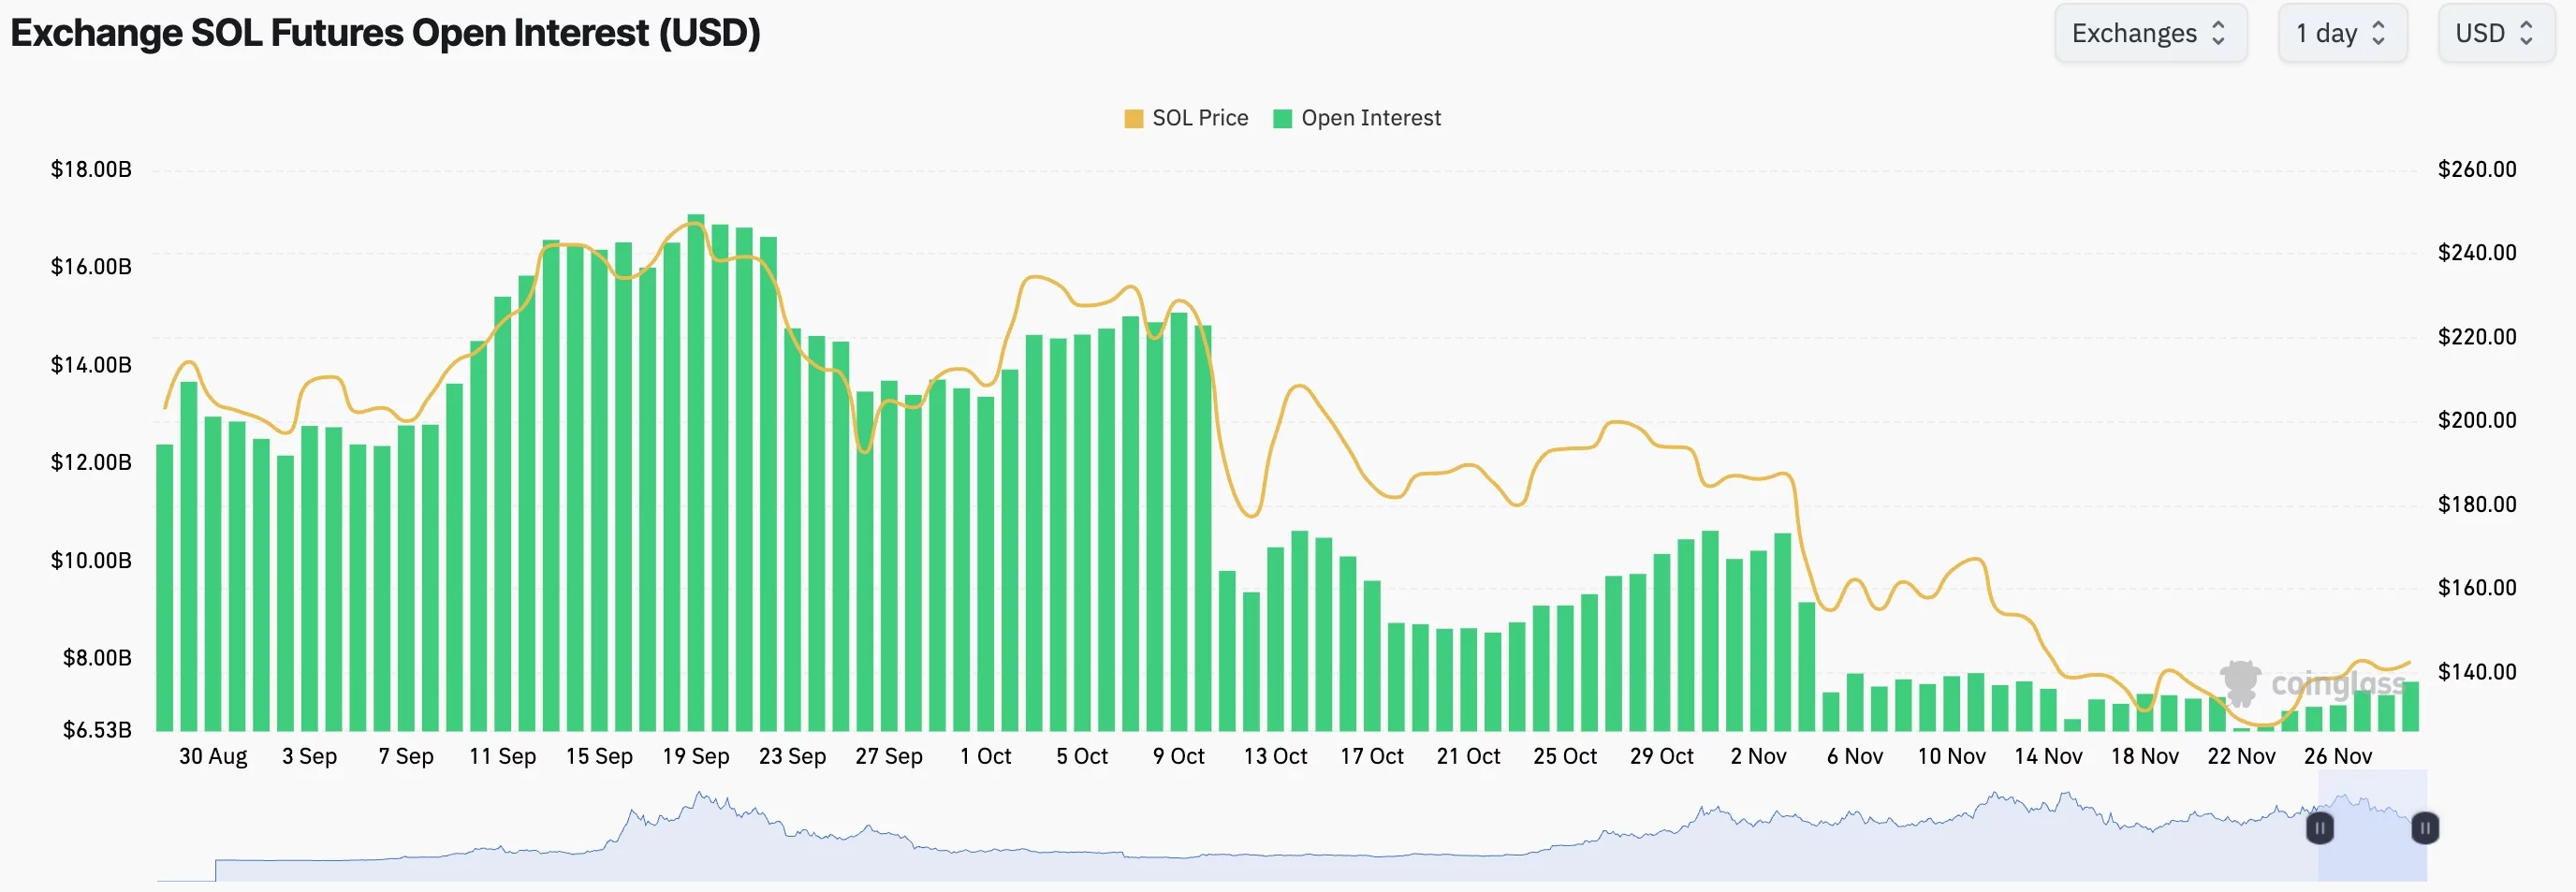This screenshot has height=892, width=2576.
Task: Click the $260.00 price axis label
Action: (x=2476, y=168)
